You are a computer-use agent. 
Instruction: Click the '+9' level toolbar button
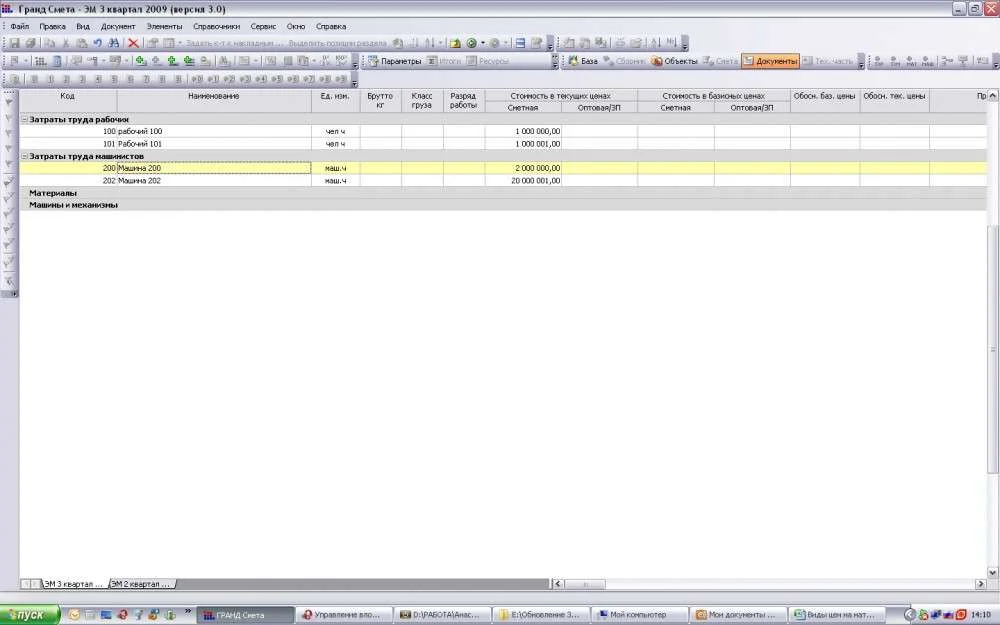341,79
